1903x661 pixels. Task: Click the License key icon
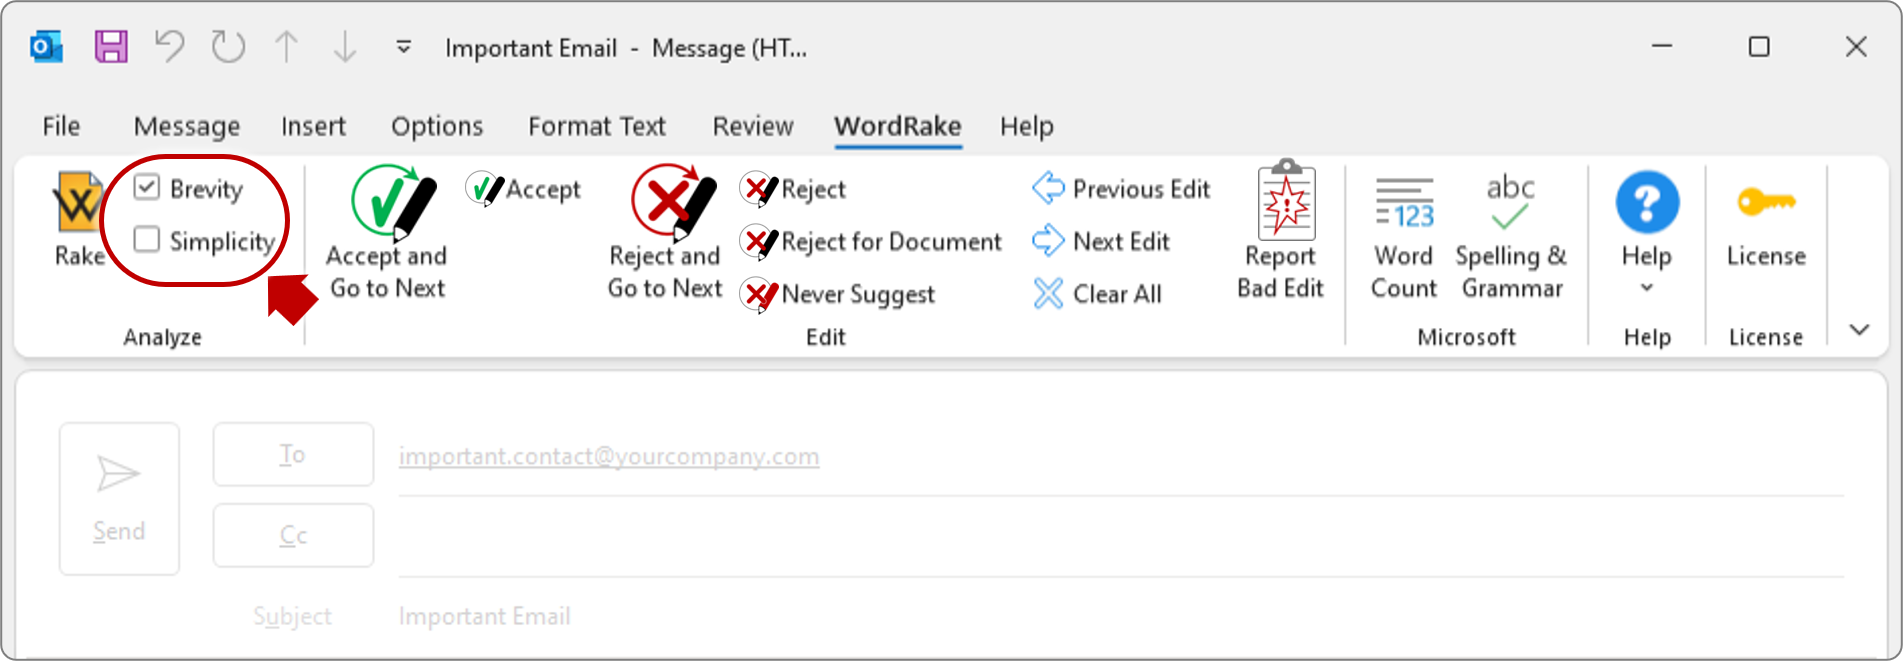[x=1766, y=202]
